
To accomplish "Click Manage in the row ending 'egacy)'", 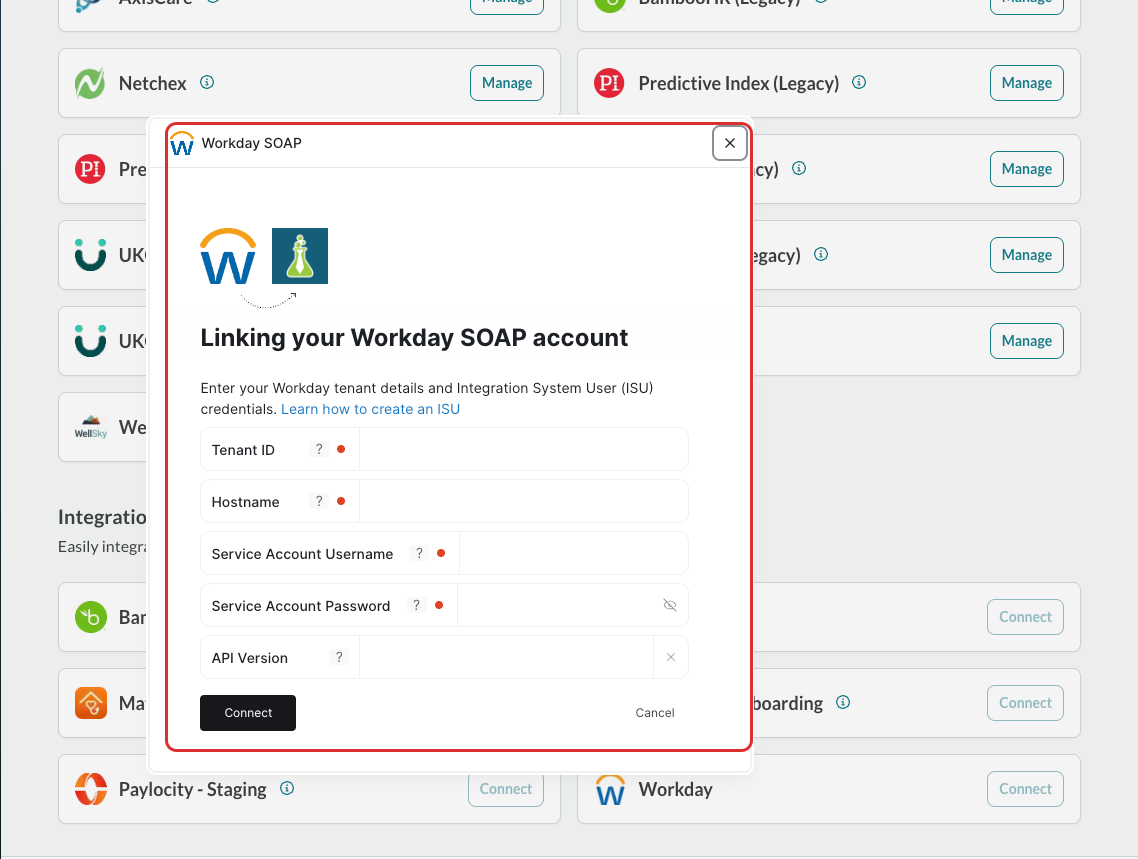I will point(1026,255).
